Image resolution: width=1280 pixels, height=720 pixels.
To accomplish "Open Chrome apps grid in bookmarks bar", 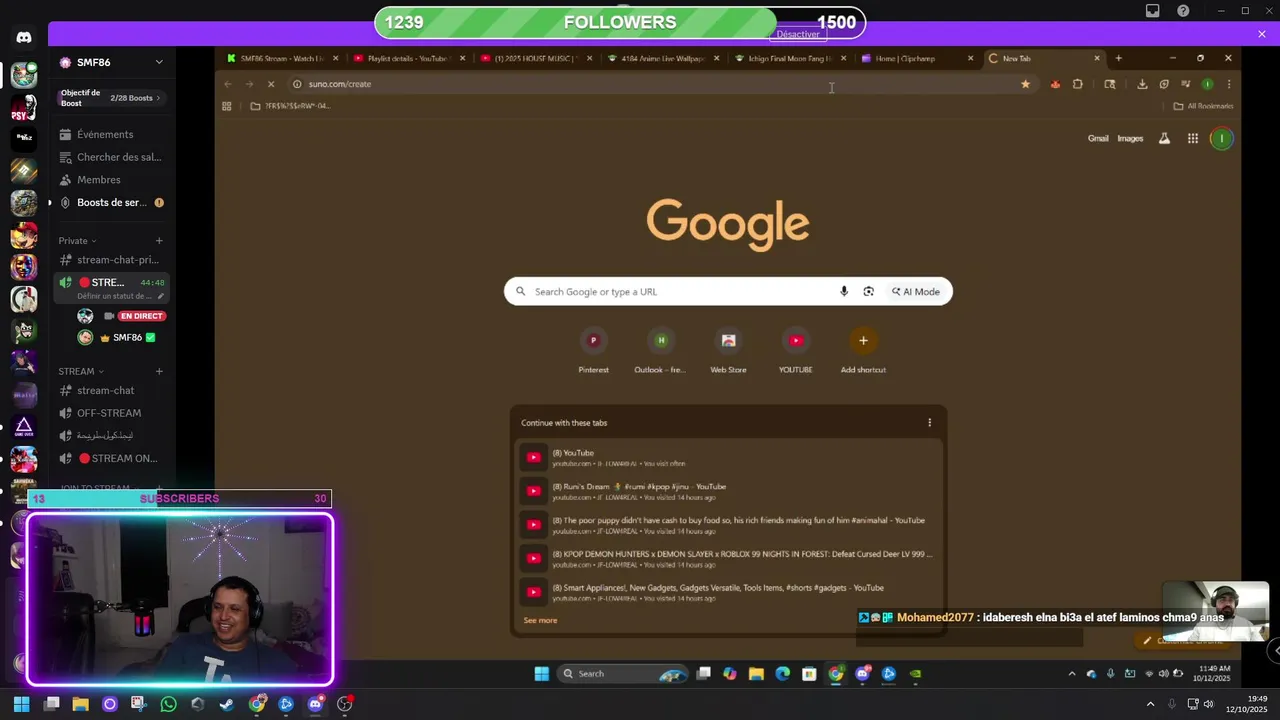I will [227, 106].
